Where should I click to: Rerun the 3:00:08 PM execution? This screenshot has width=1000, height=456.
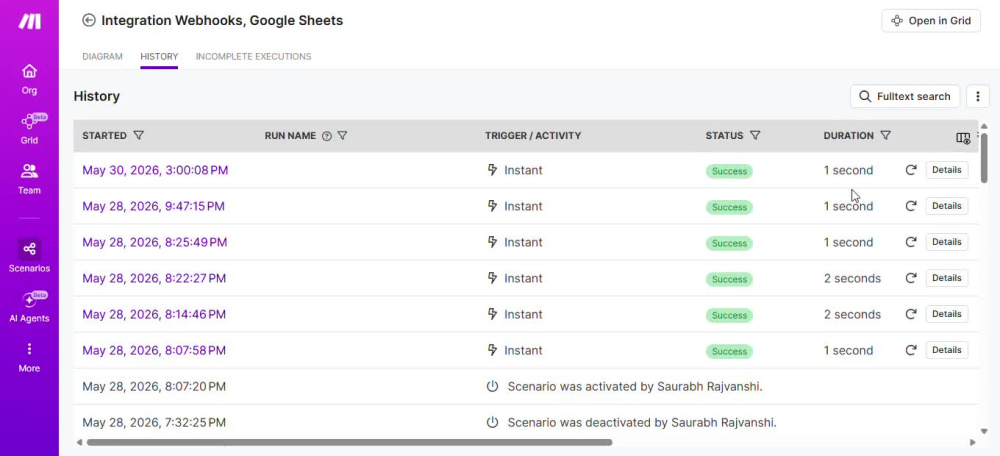point(911,170)
